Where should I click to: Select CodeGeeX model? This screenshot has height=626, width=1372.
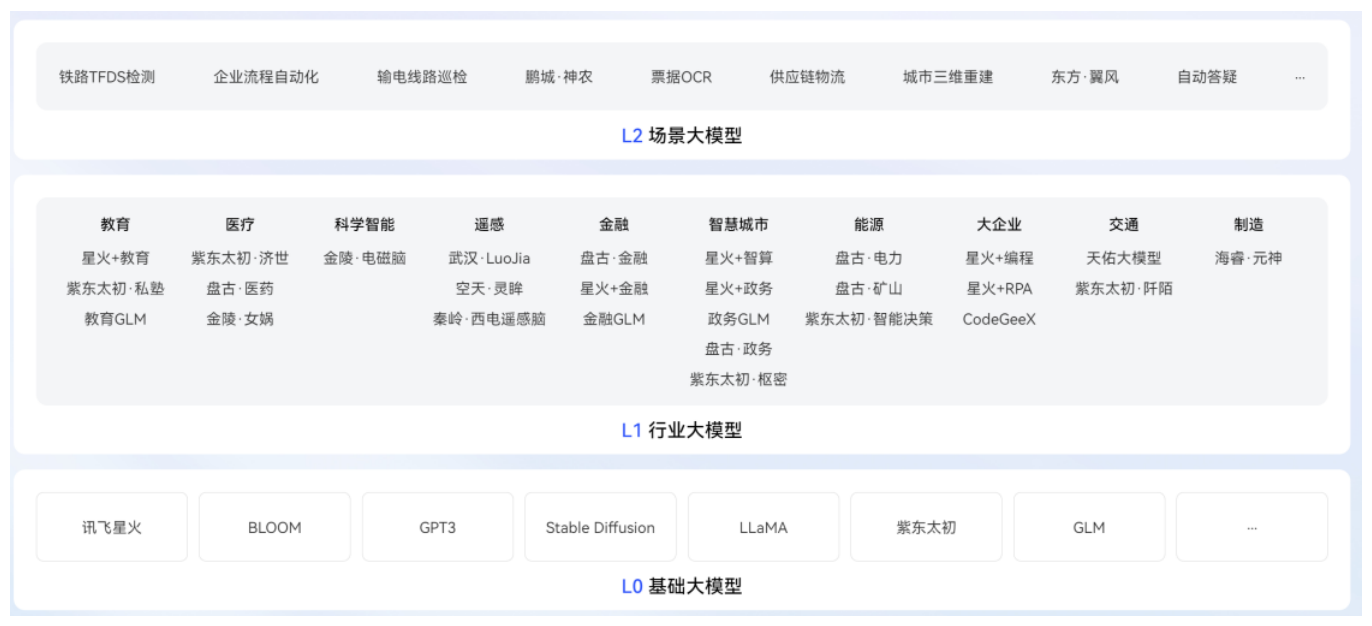tap(999, 319)
